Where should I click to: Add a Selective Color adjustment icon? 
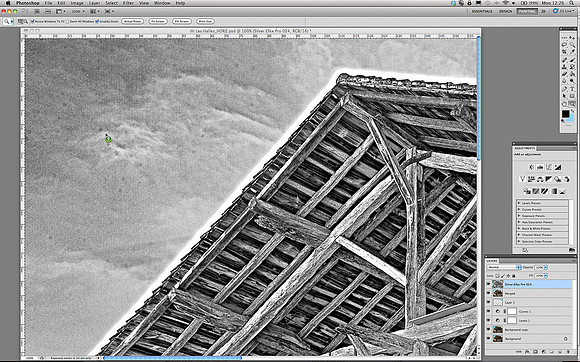click(563, 191)
